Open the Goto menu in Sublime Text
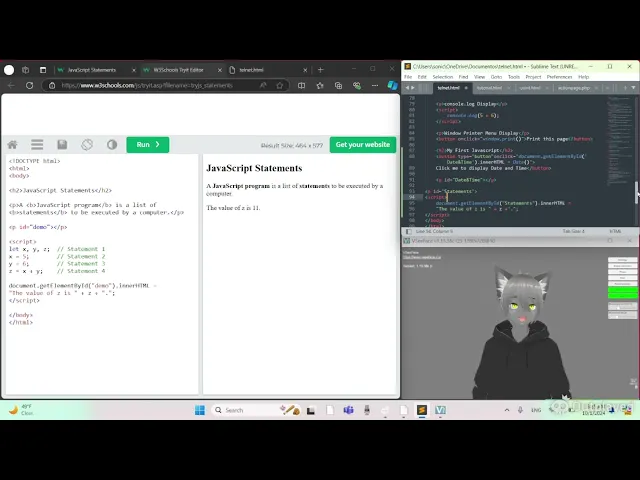 tap(496, 77)
